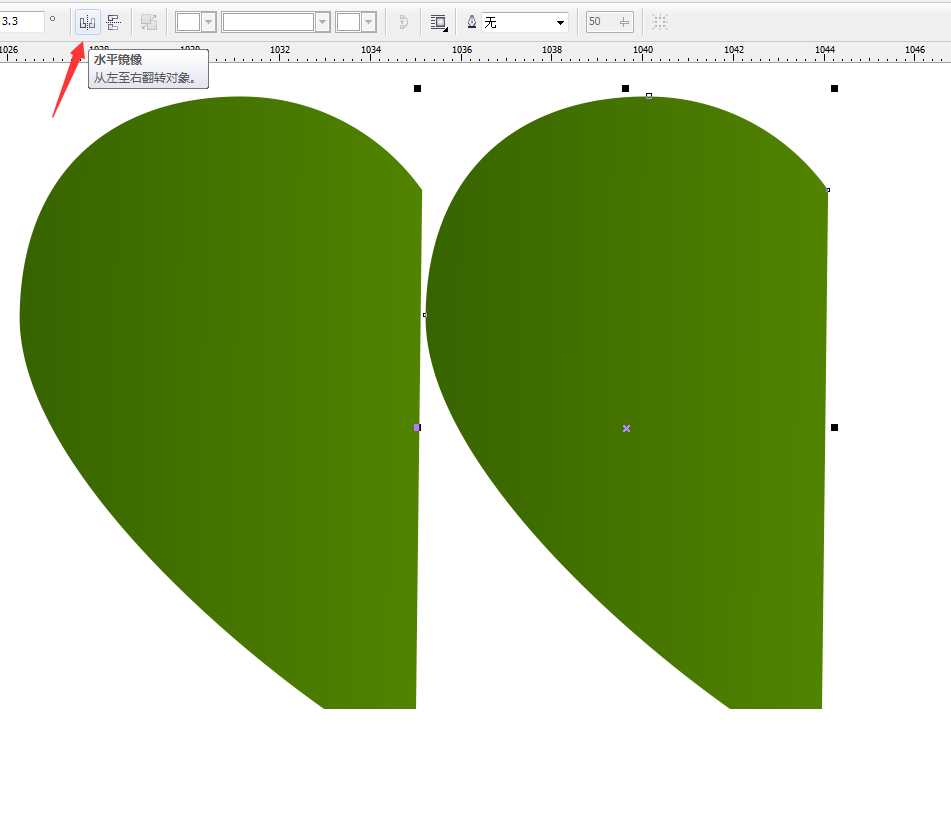The image size is (951, 814).
Task: Click the top-center selection handle
Action: [626, 89]
